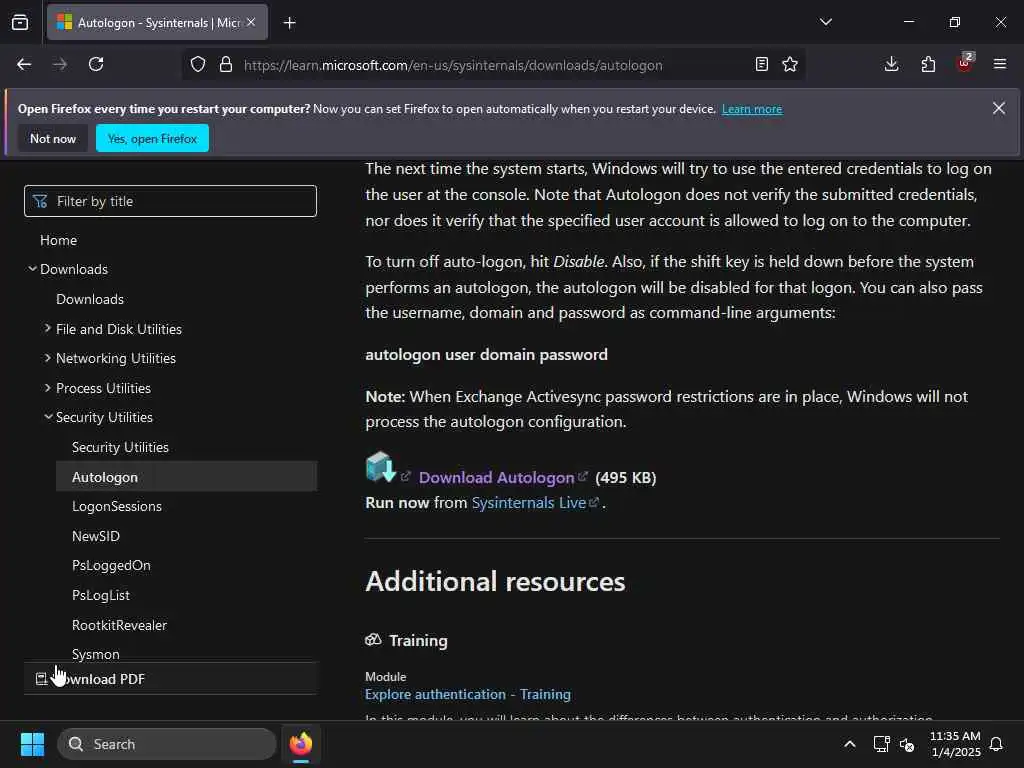Viewport: 1024px width, 768px height.
Task: Toggle reader view icon
Action: point(761,64)
